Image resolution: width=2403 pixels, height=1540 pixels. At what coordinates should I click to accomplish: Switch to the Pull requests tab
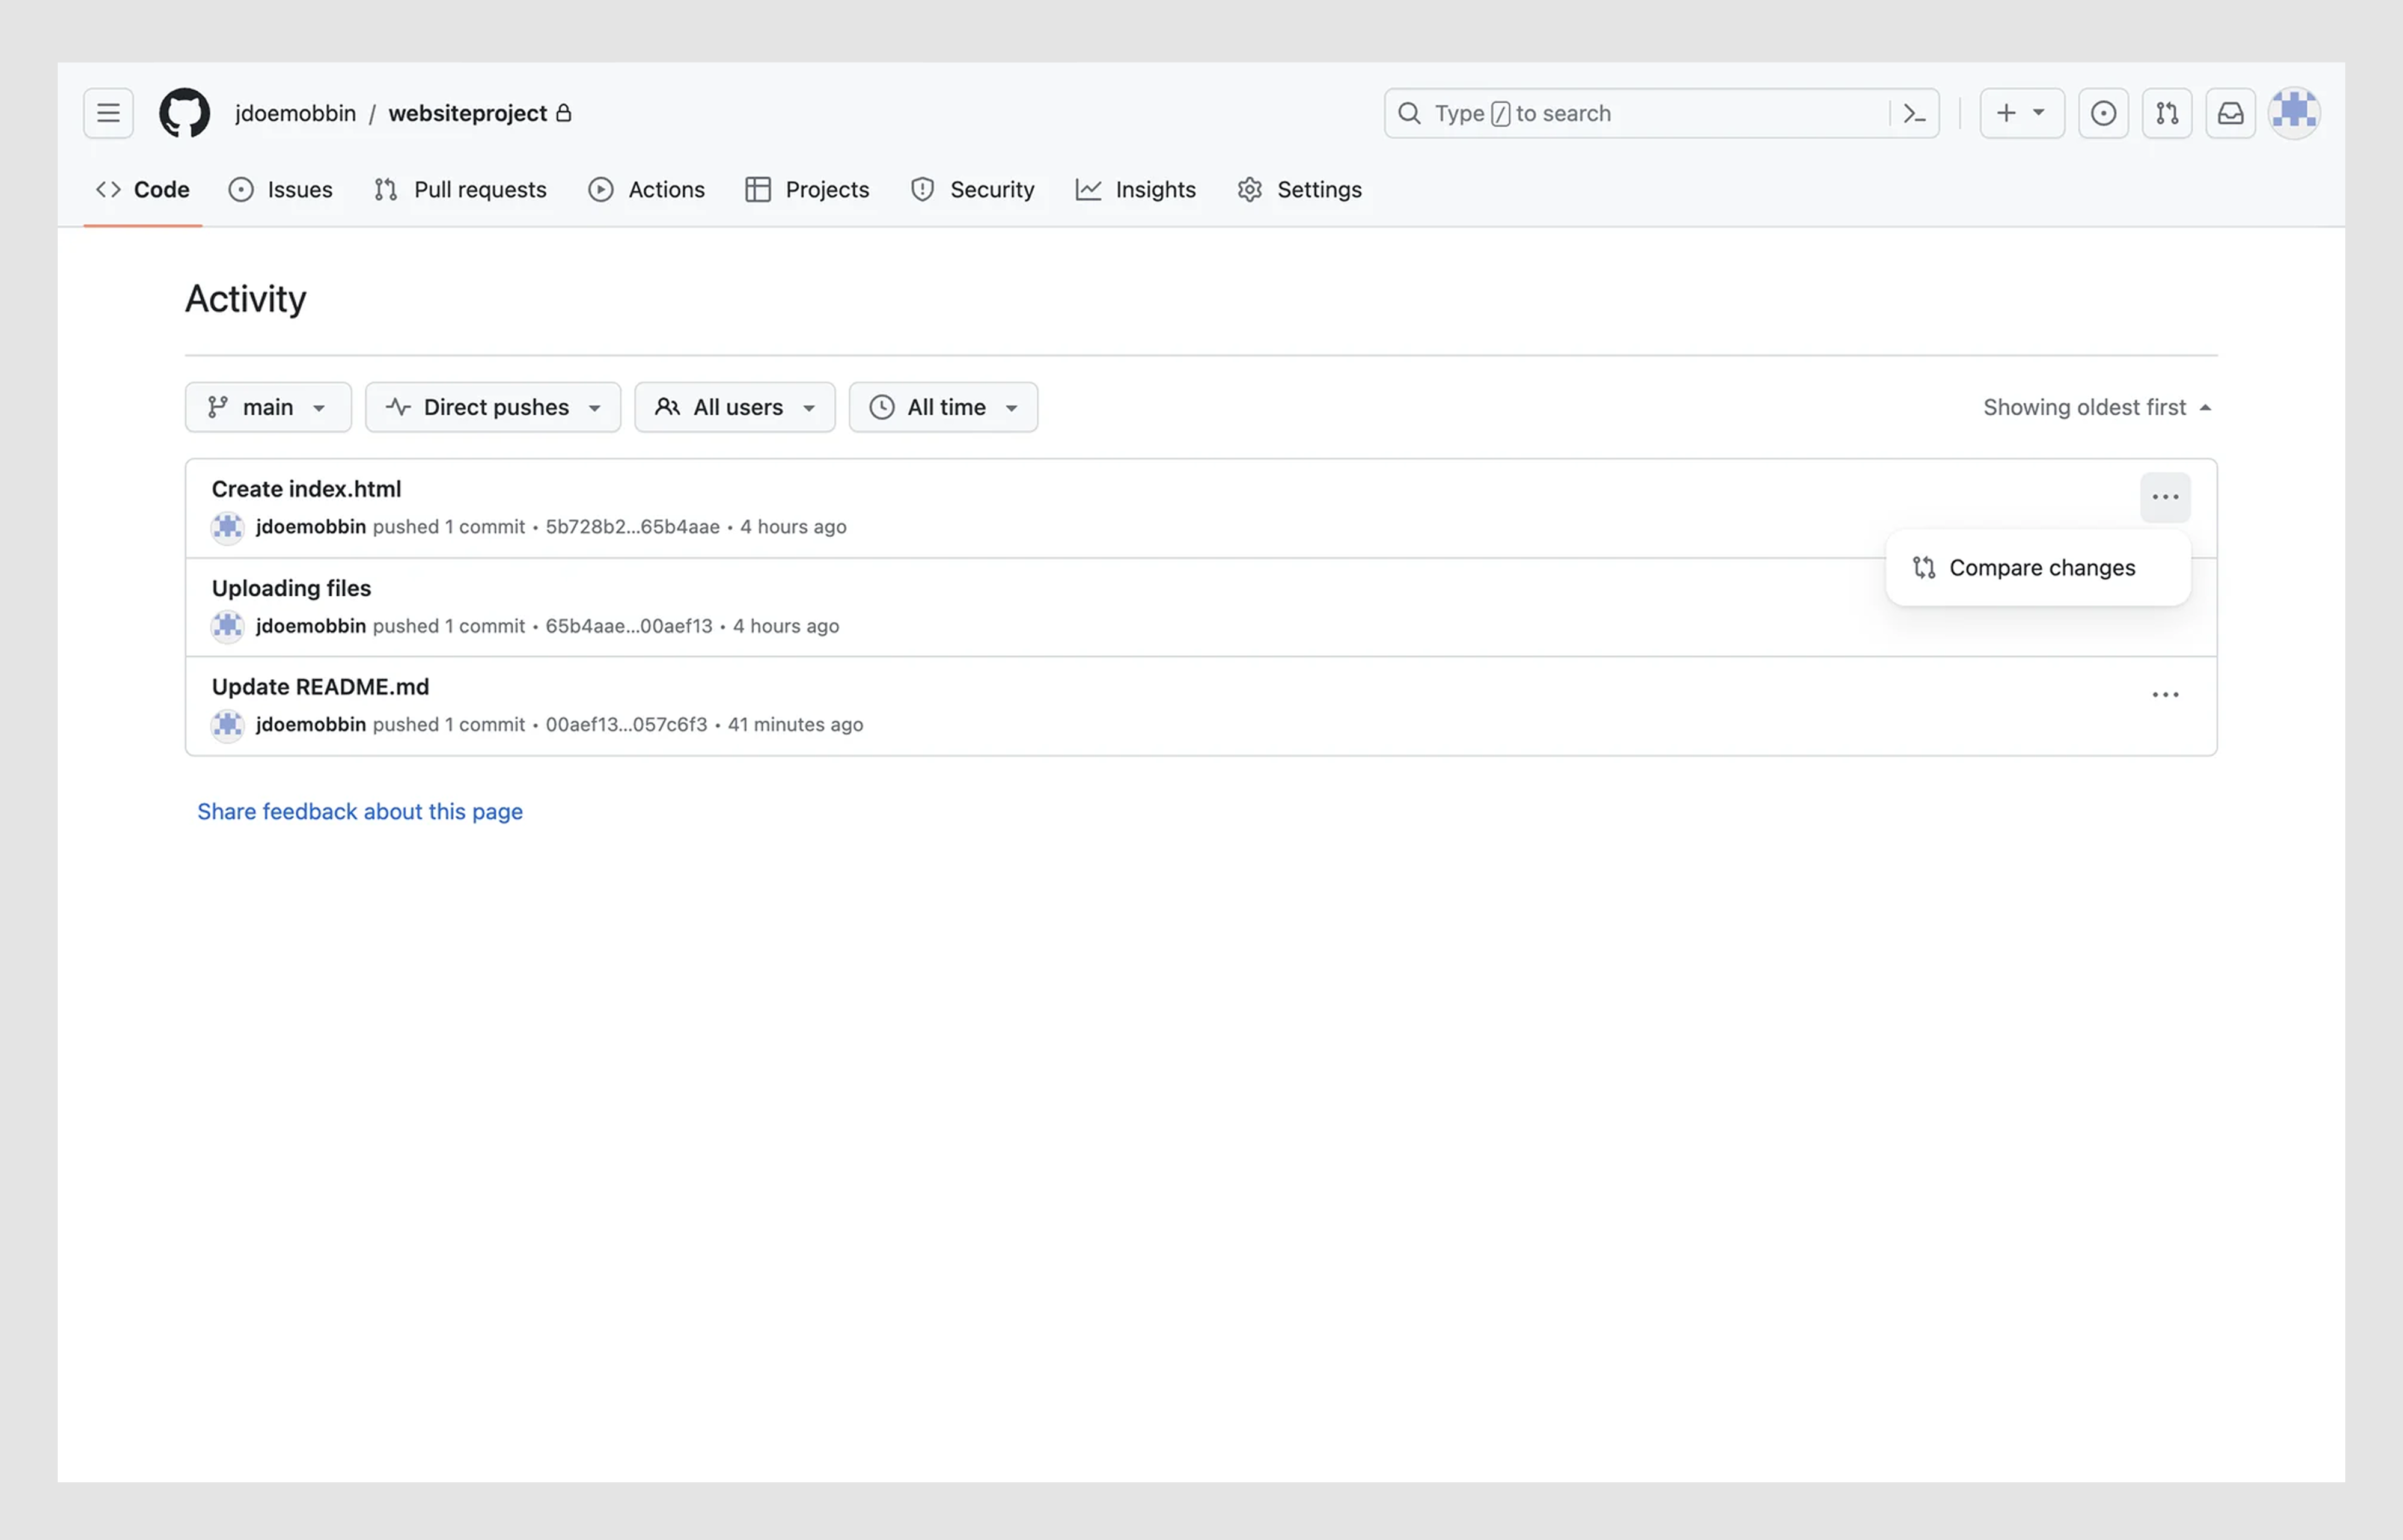pyautogui.click(x=461, y=189)
